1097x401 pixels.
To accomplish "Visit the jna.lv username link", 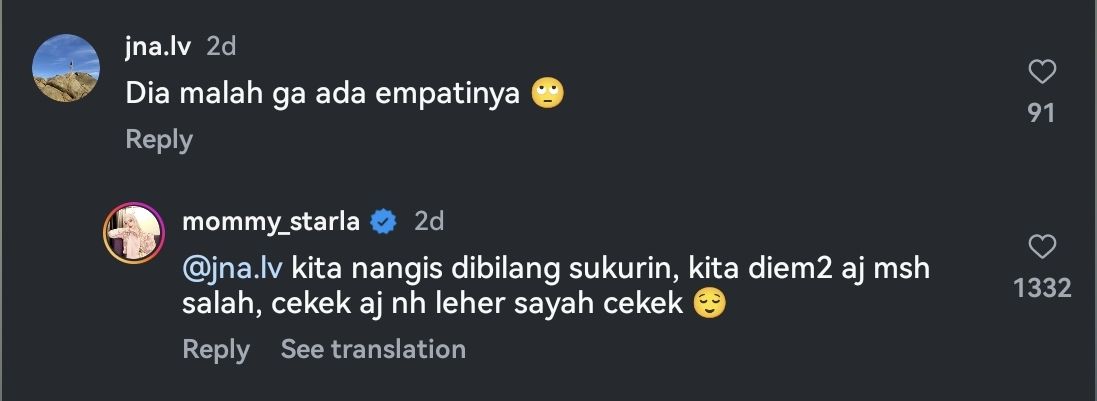I will pyautogui.click(x=158, y=47).
